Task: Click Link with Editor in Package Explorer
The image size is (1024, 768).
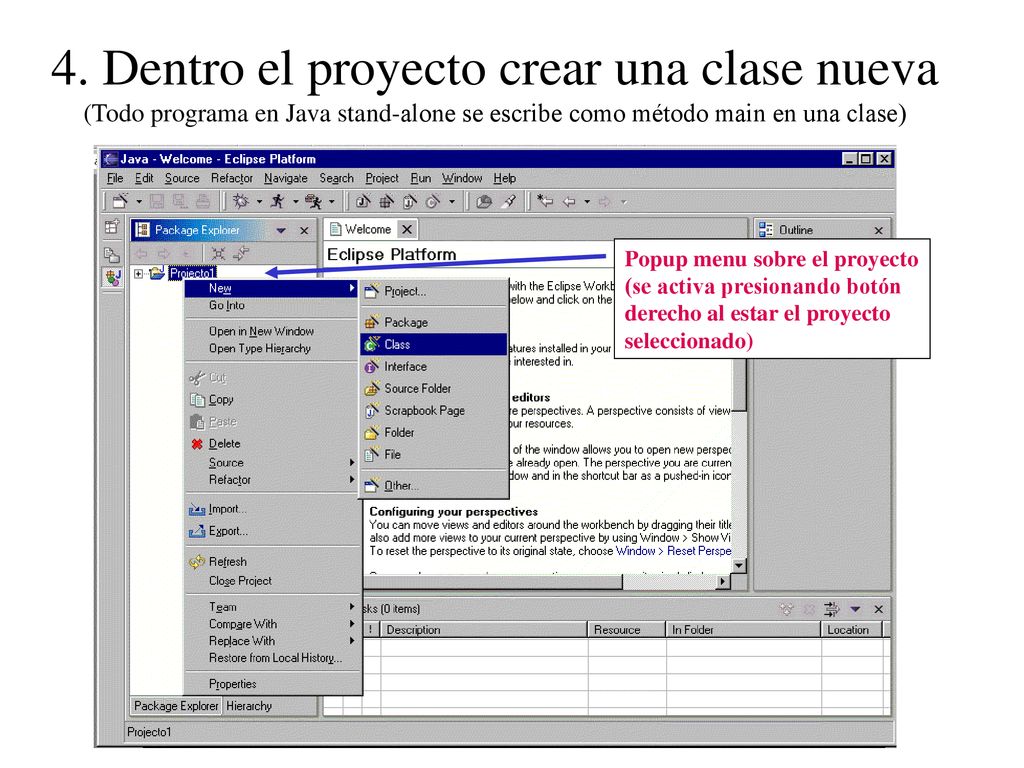Action: coord(240,253)
